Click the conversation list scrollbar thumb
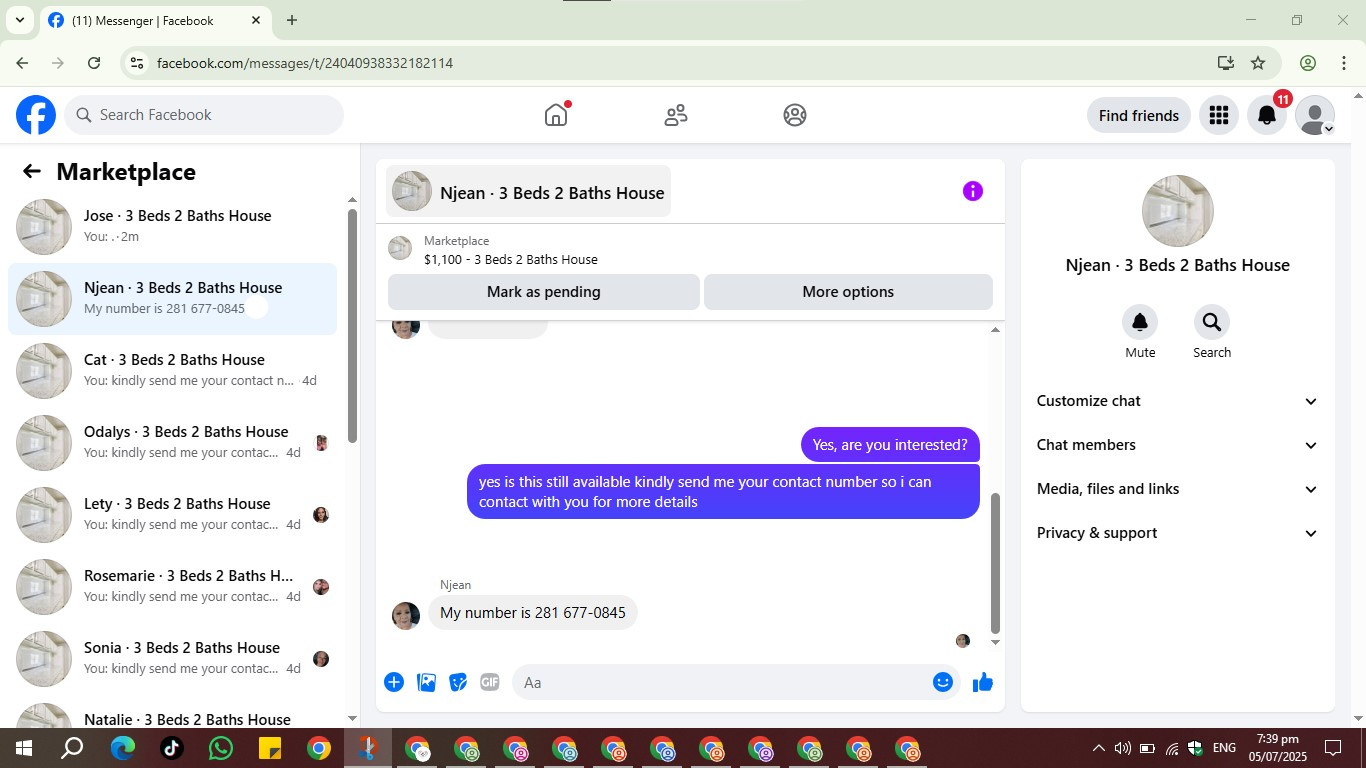1366x768 pixels. click(352, 325)
